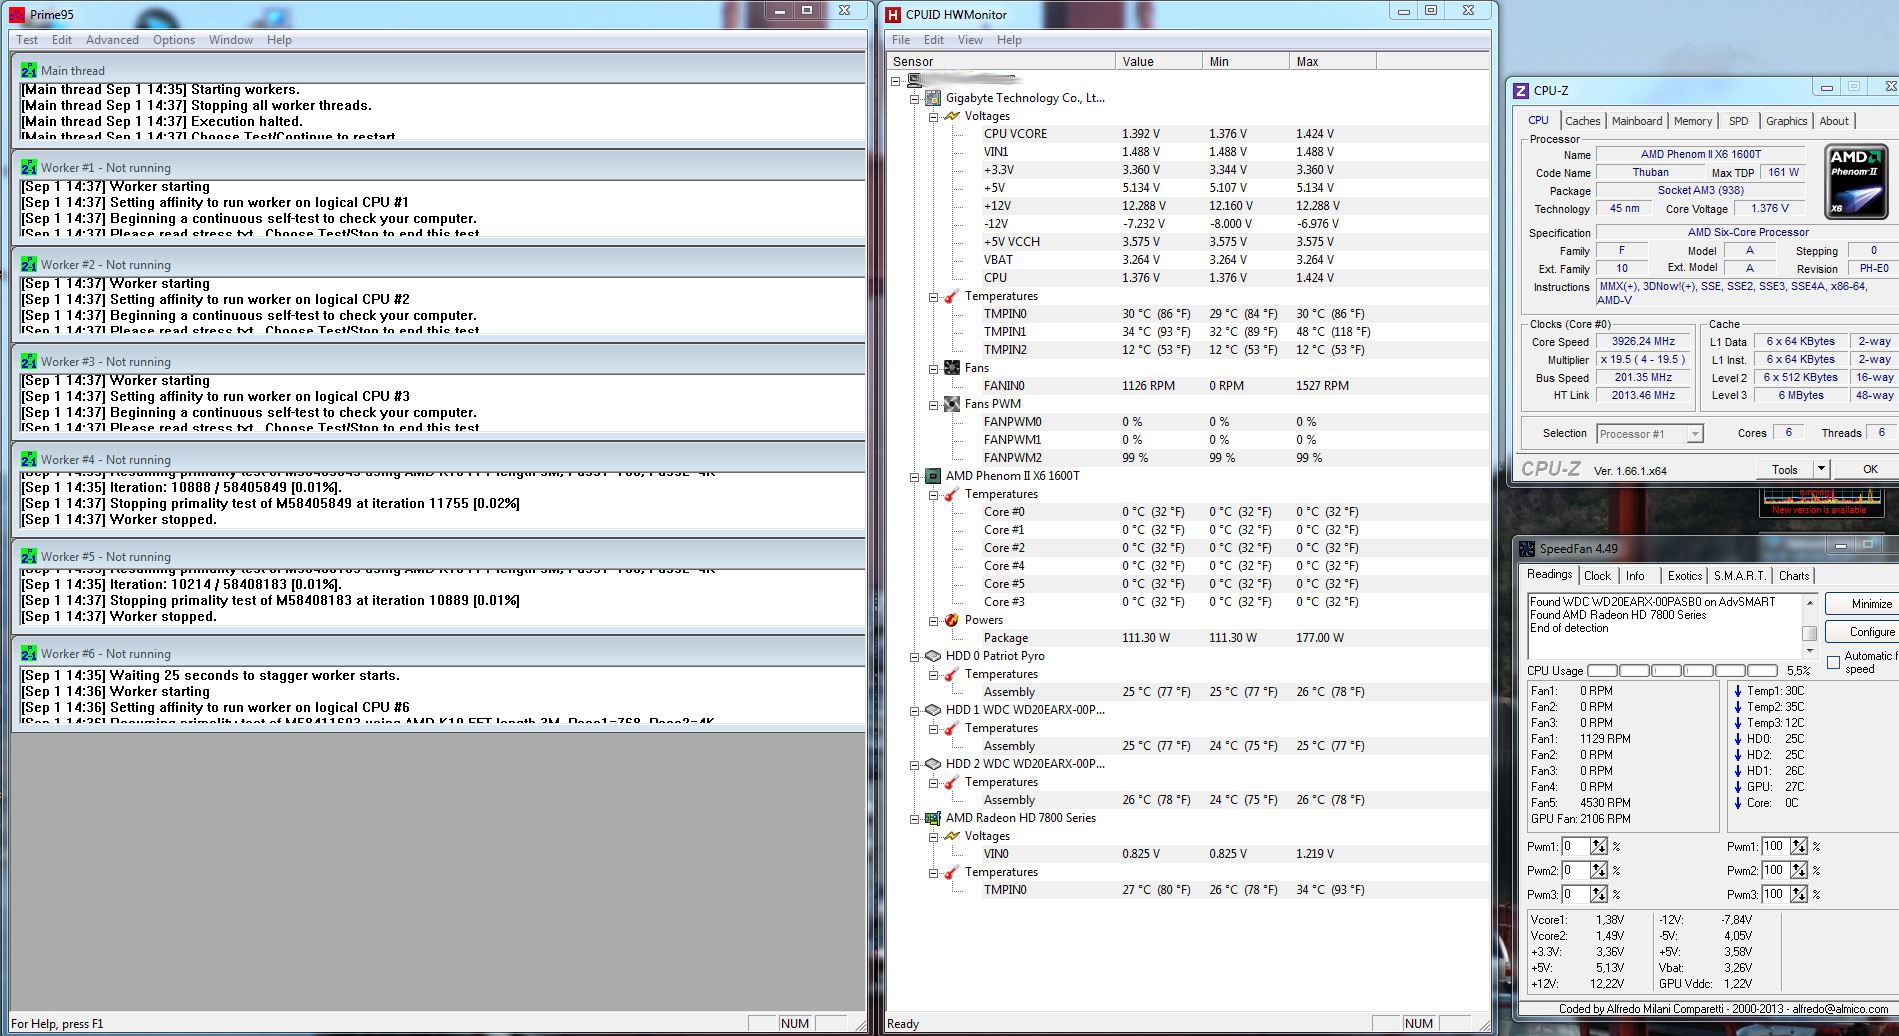Open the View menu in HWMonitor
This screenshot has width=1899, height=1036.
970,40
